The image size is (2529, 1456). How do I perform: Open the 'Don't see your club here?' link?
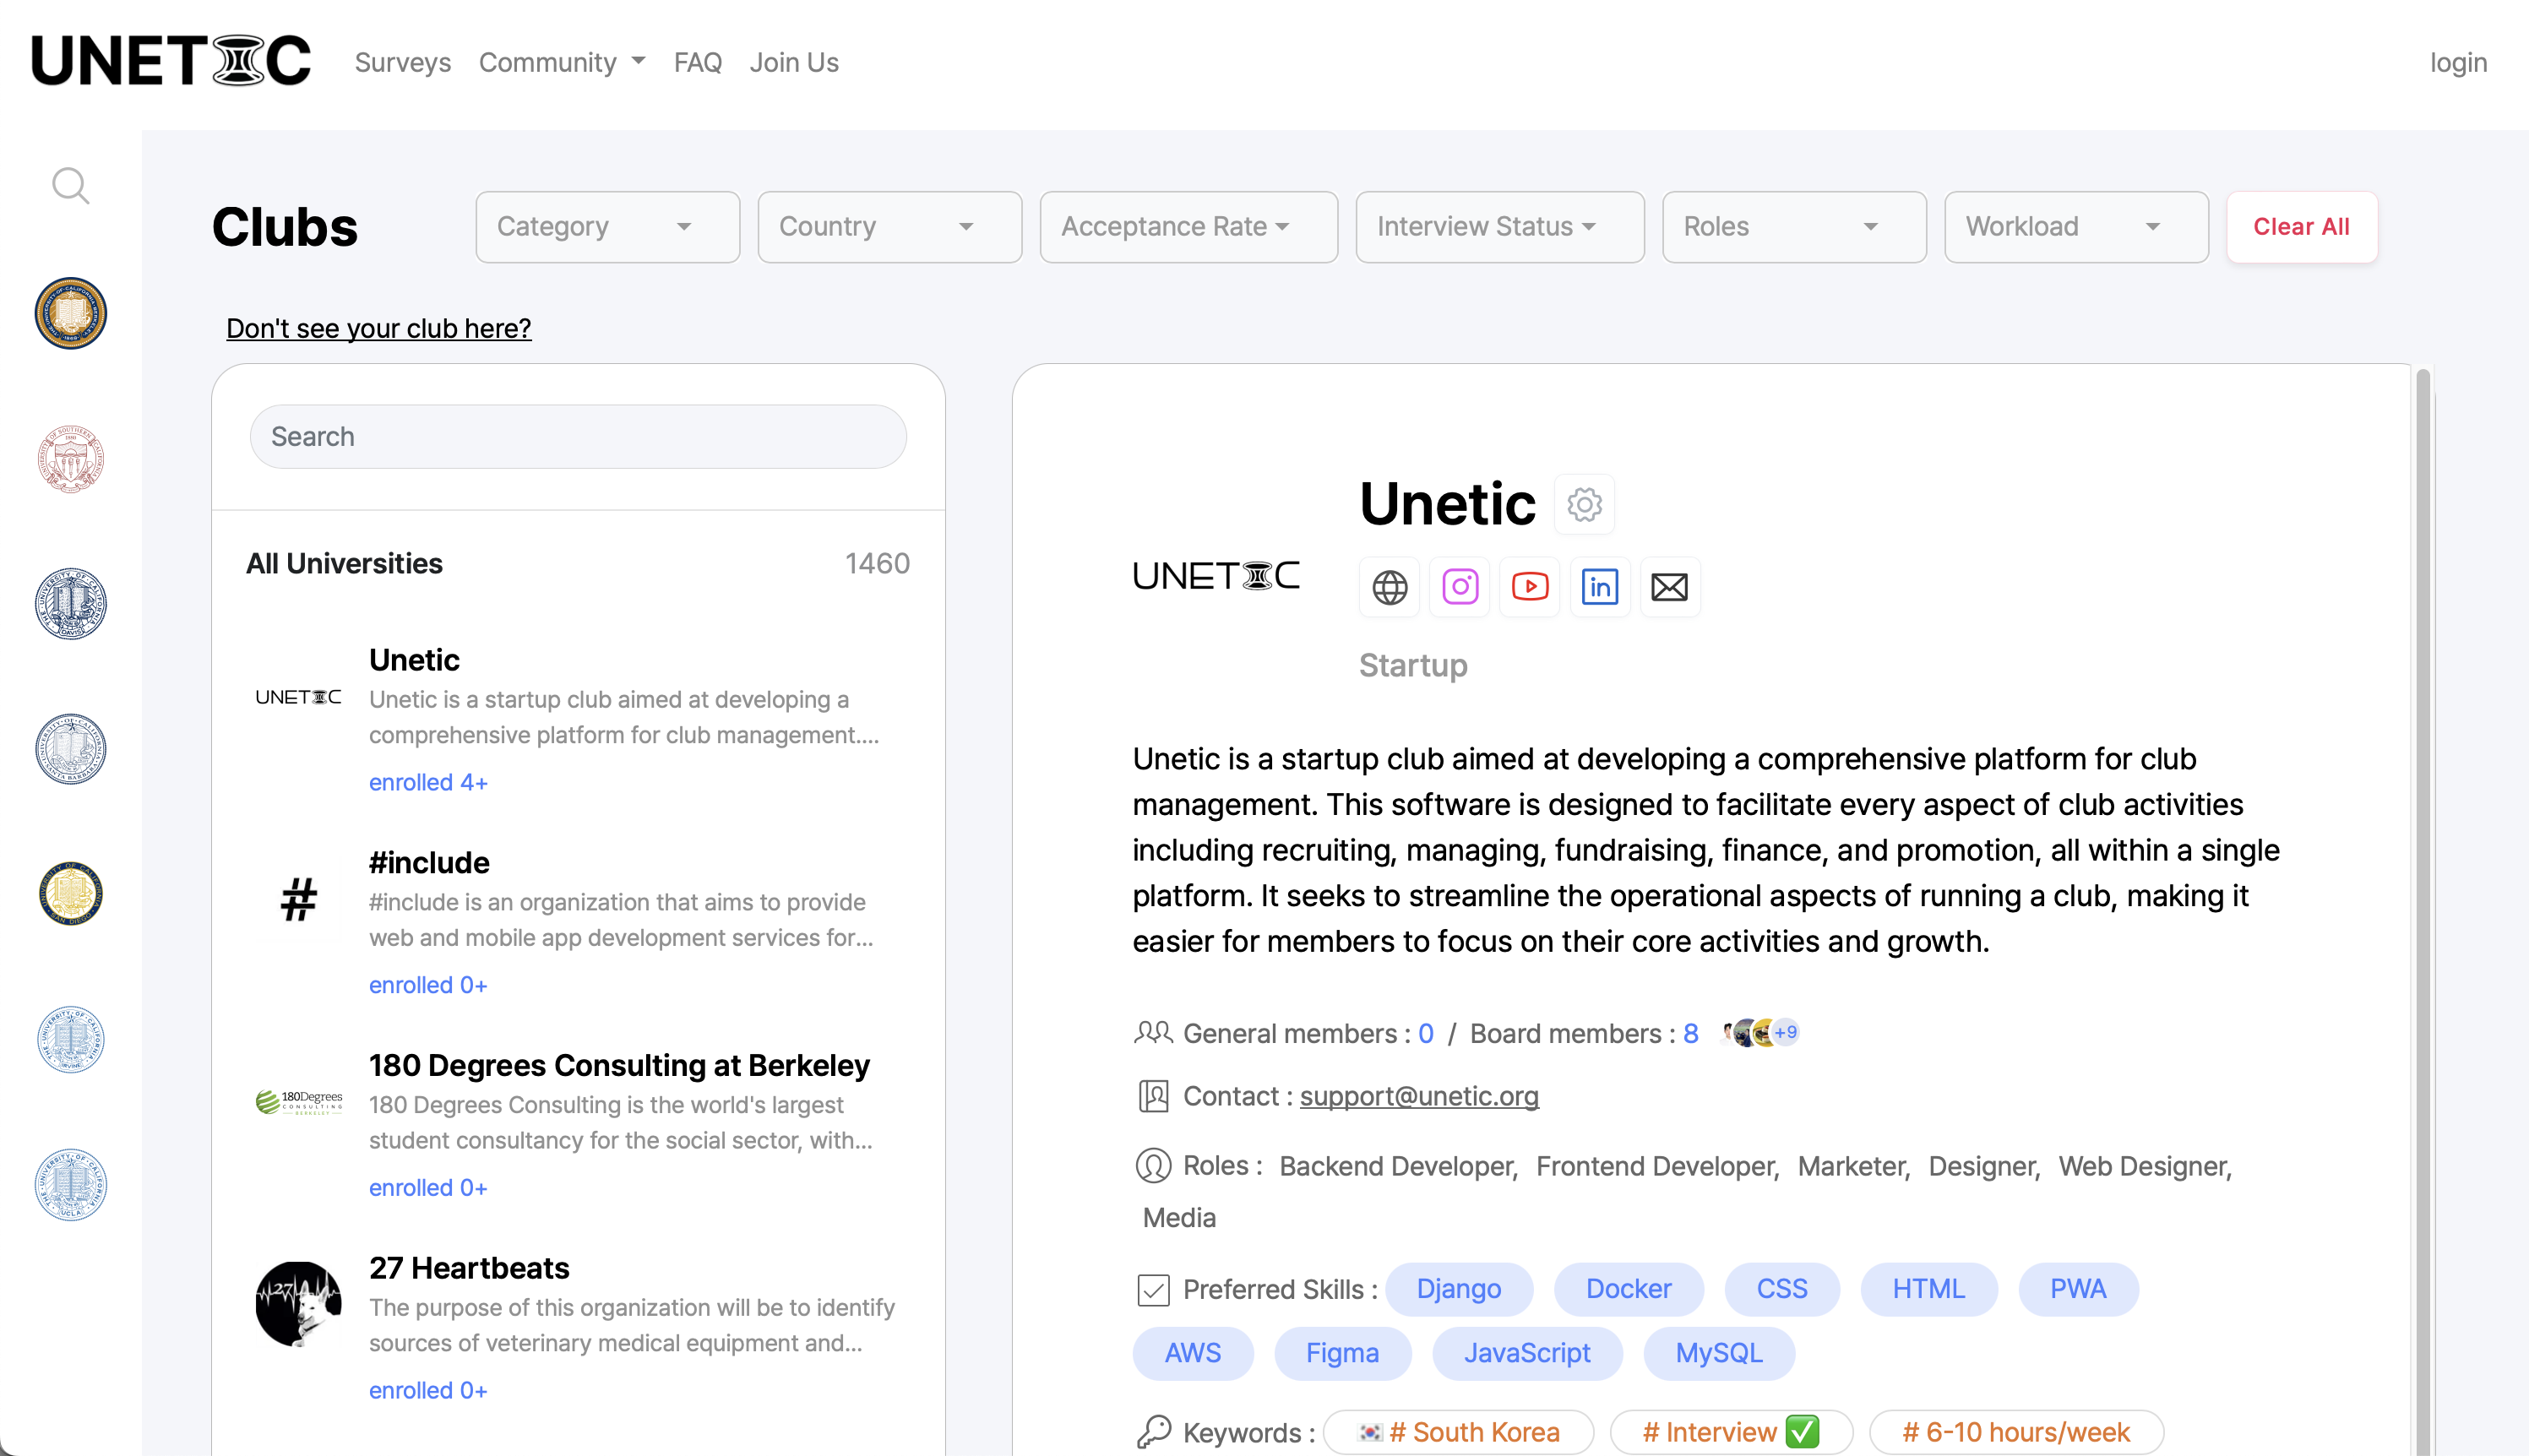click(379, 328)
